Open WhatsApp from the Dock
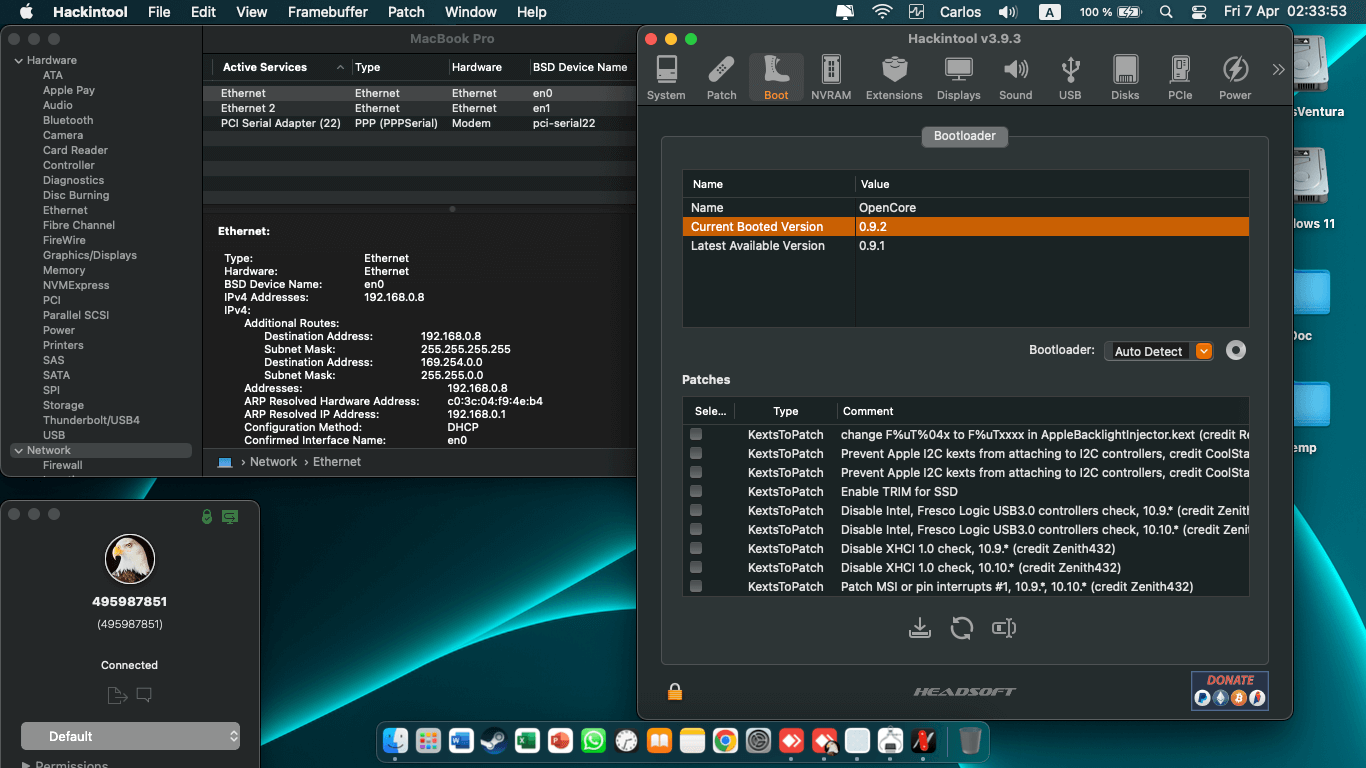Screen dimensions: 1366x768 coord(593,741)
